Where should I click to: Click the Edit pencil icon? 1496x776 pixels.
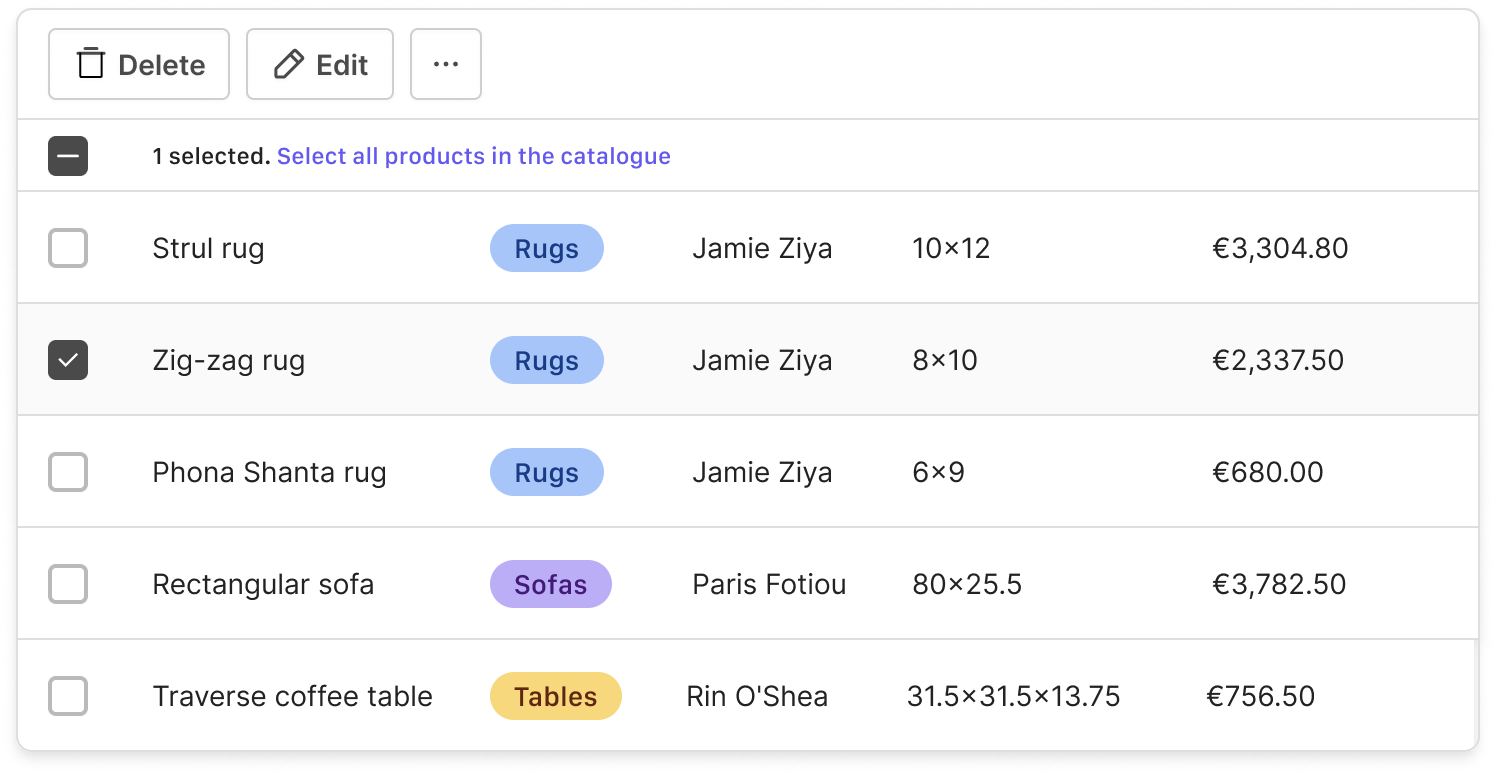tap(289, 65)
